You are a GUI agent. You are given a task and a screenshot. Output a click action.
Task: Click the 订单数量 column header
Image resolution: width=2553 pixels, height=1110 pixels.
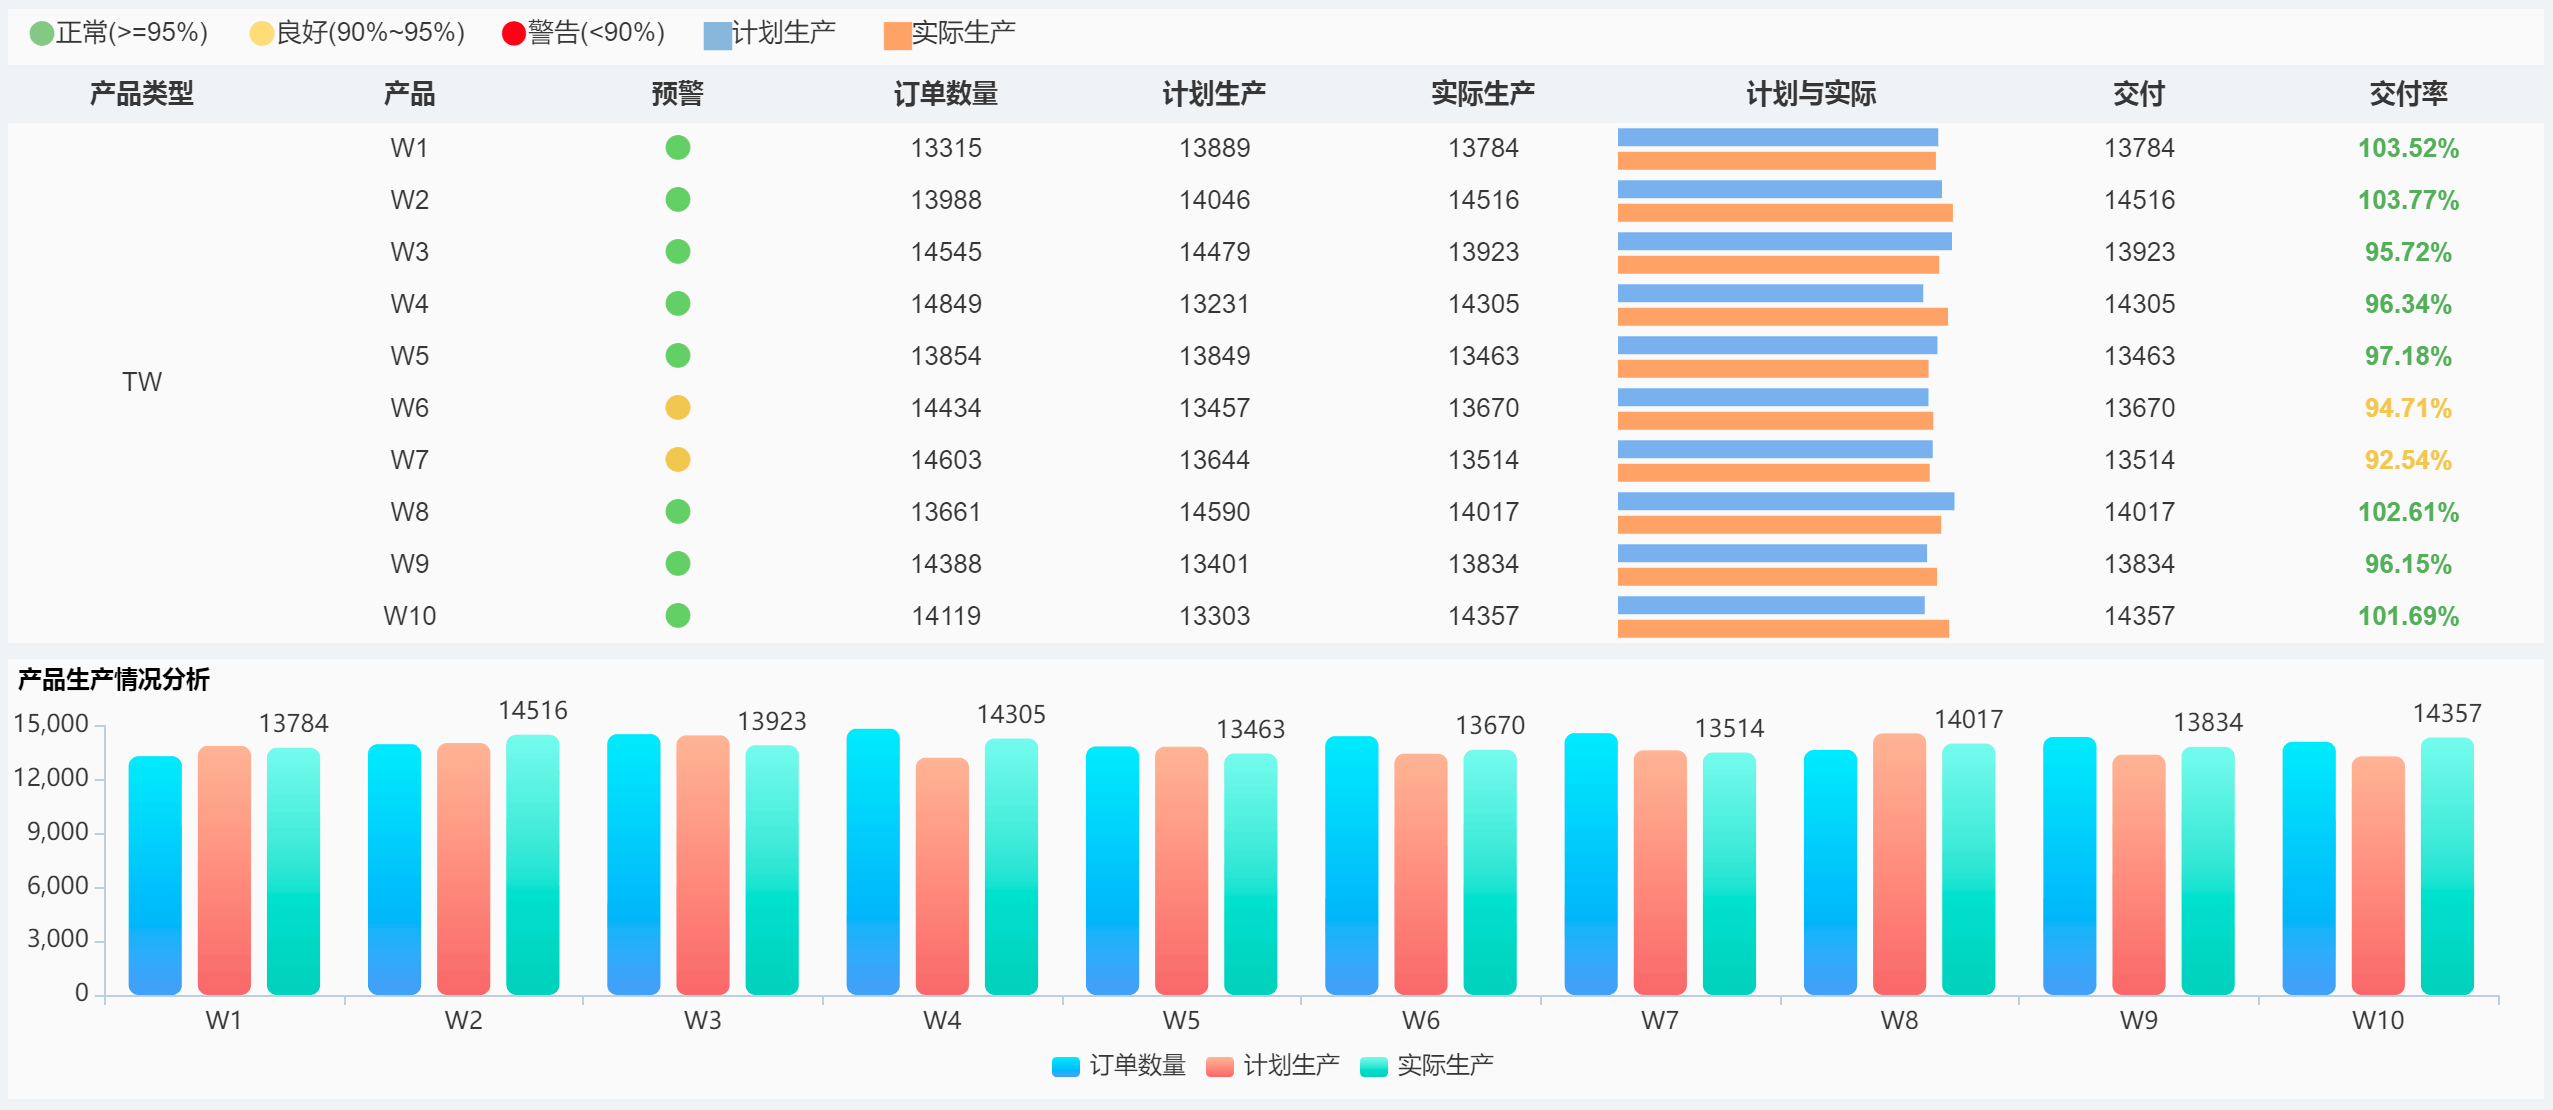tap(945, 94)
